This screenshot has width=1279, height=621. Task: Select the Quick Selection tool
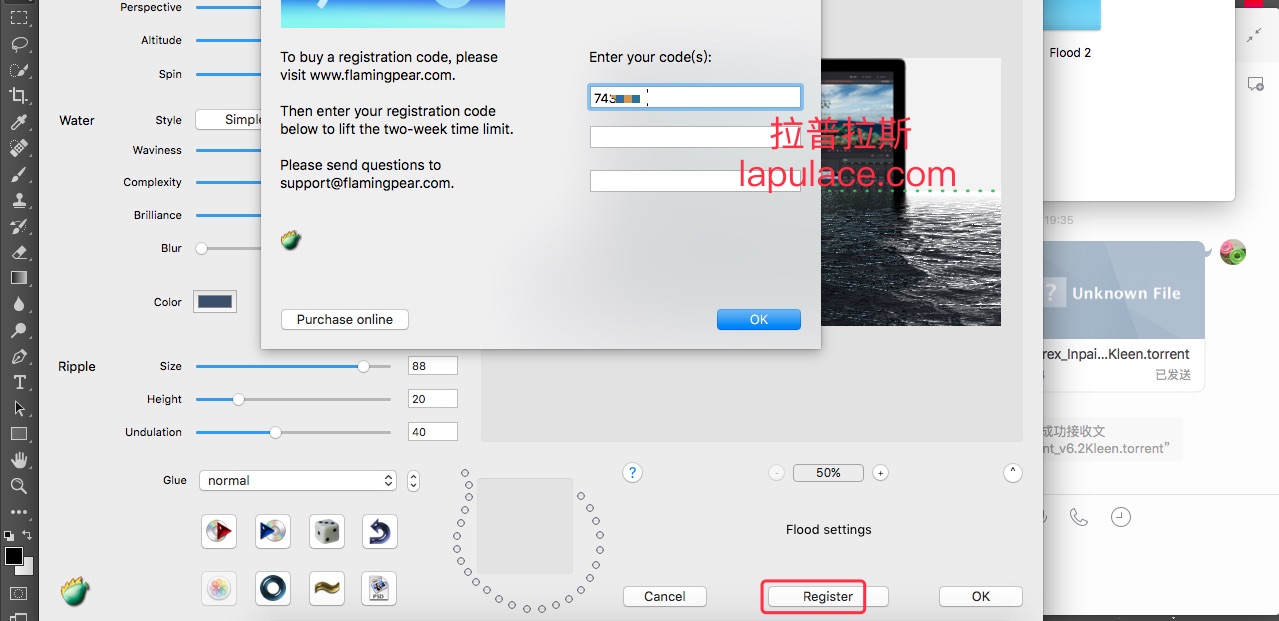coord(19,70)
